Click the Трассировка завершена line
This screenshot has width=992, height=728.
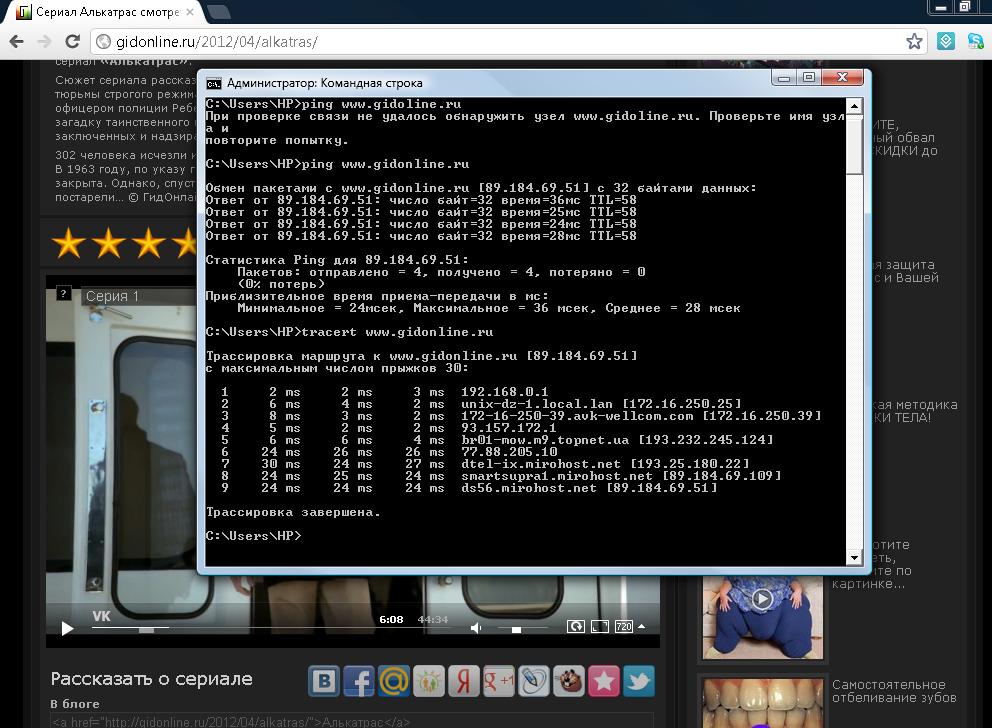(x=293, y=512)
